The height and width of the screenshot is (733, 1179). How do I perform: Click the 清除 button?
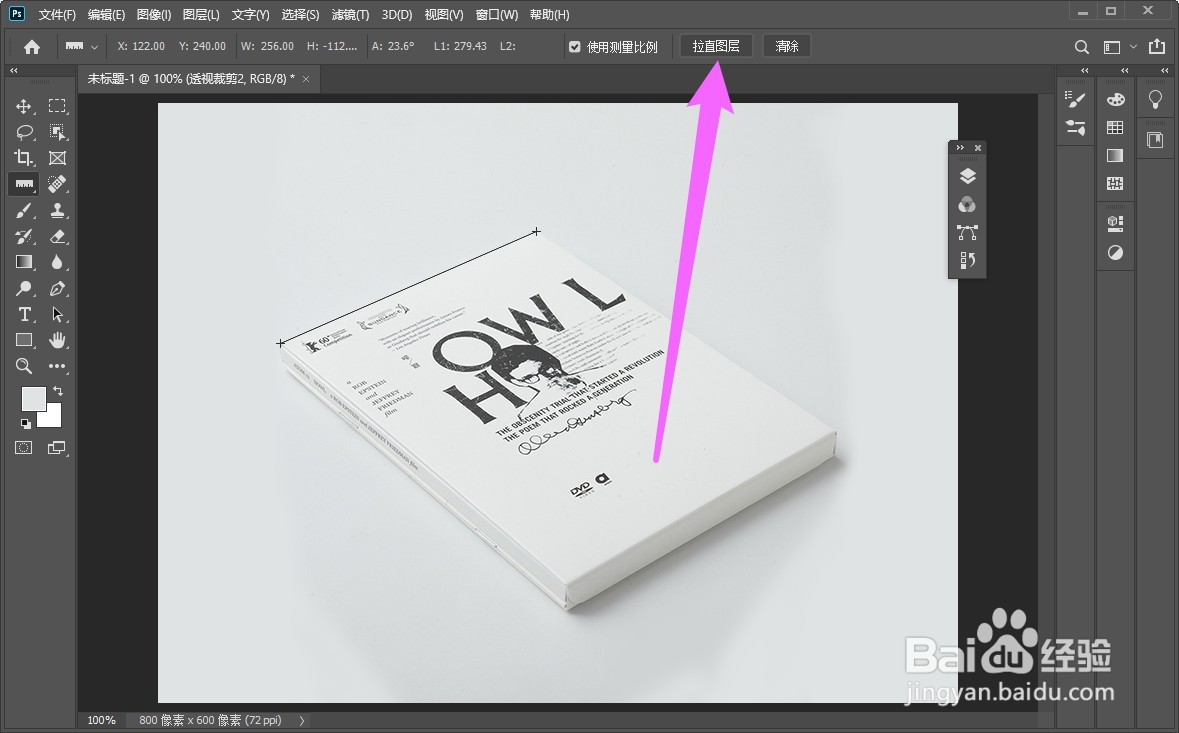click(787, 47)
